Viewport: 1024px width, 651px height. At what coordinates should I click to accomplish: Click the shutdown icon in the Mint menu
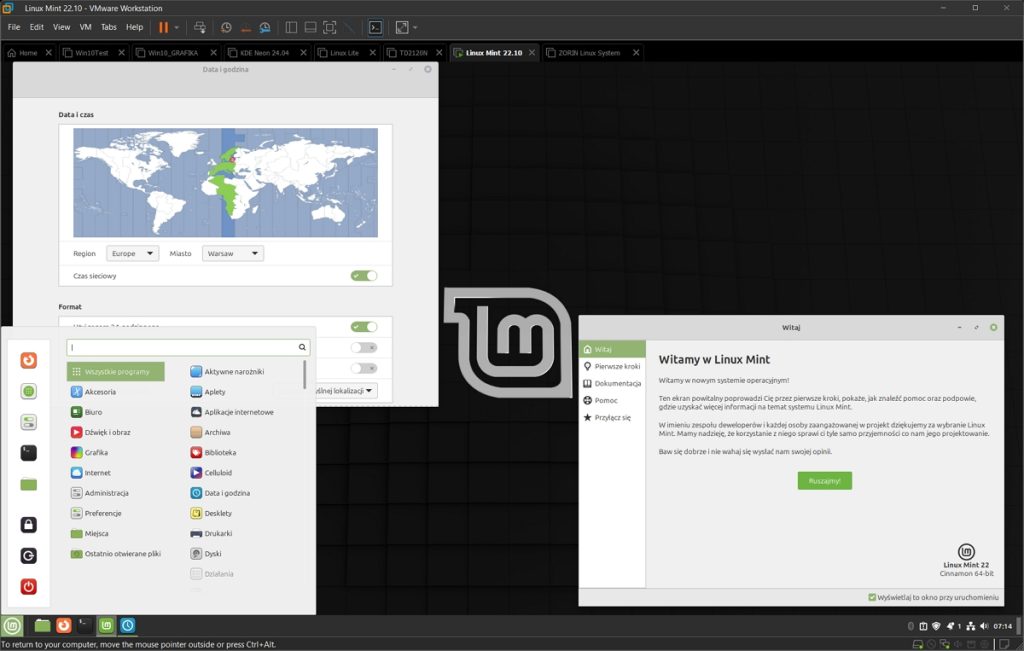28,586
